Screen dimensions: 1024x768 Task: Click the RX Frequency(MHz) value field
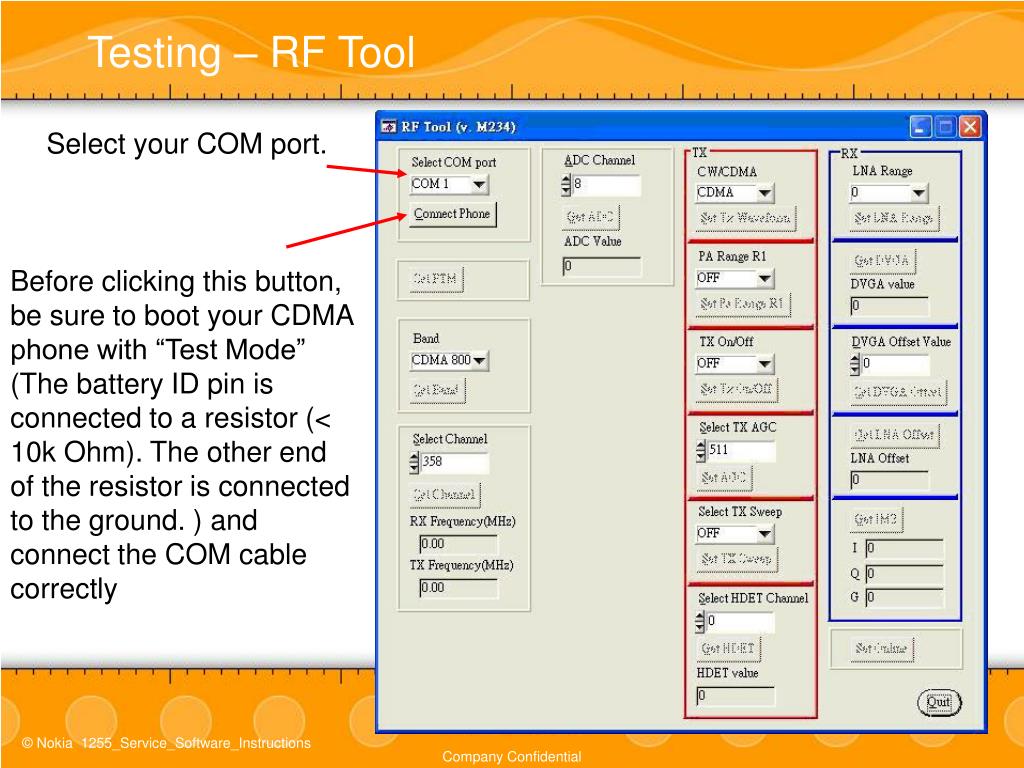pyautogui.click(x=458, y=544)
